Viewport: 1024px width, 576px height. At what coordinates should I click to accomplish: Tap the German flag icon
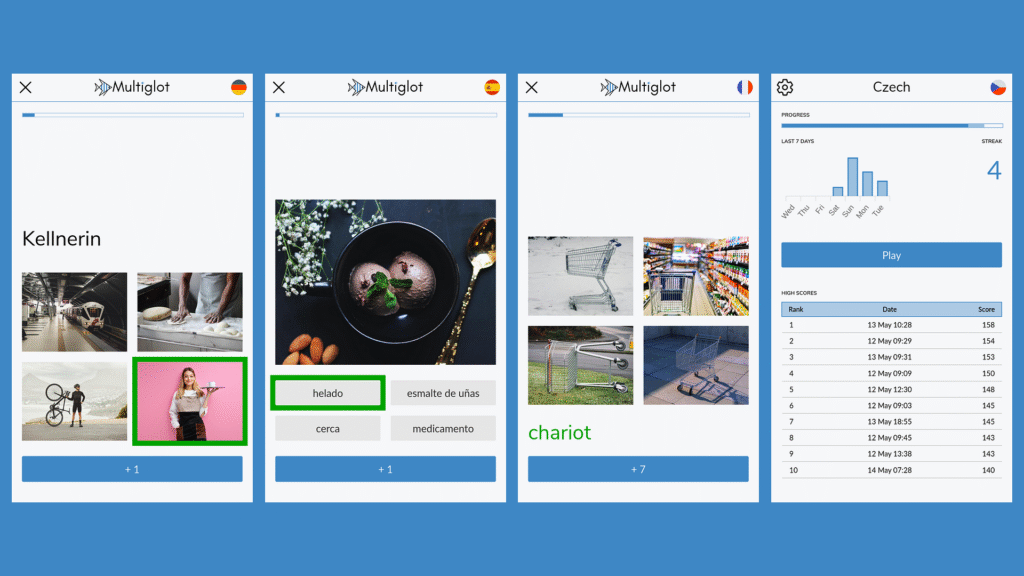tap(239, 87)
